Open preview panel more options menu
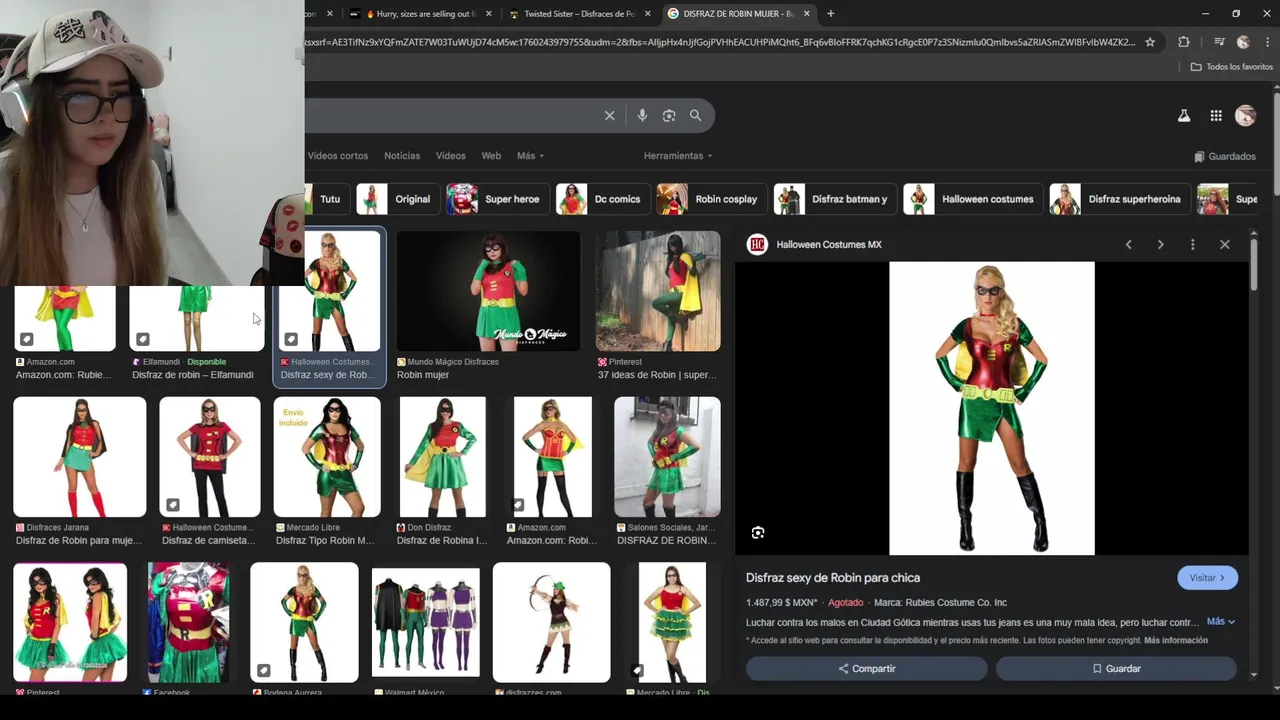1280x720 pixels. click(x=1192, y=245)
